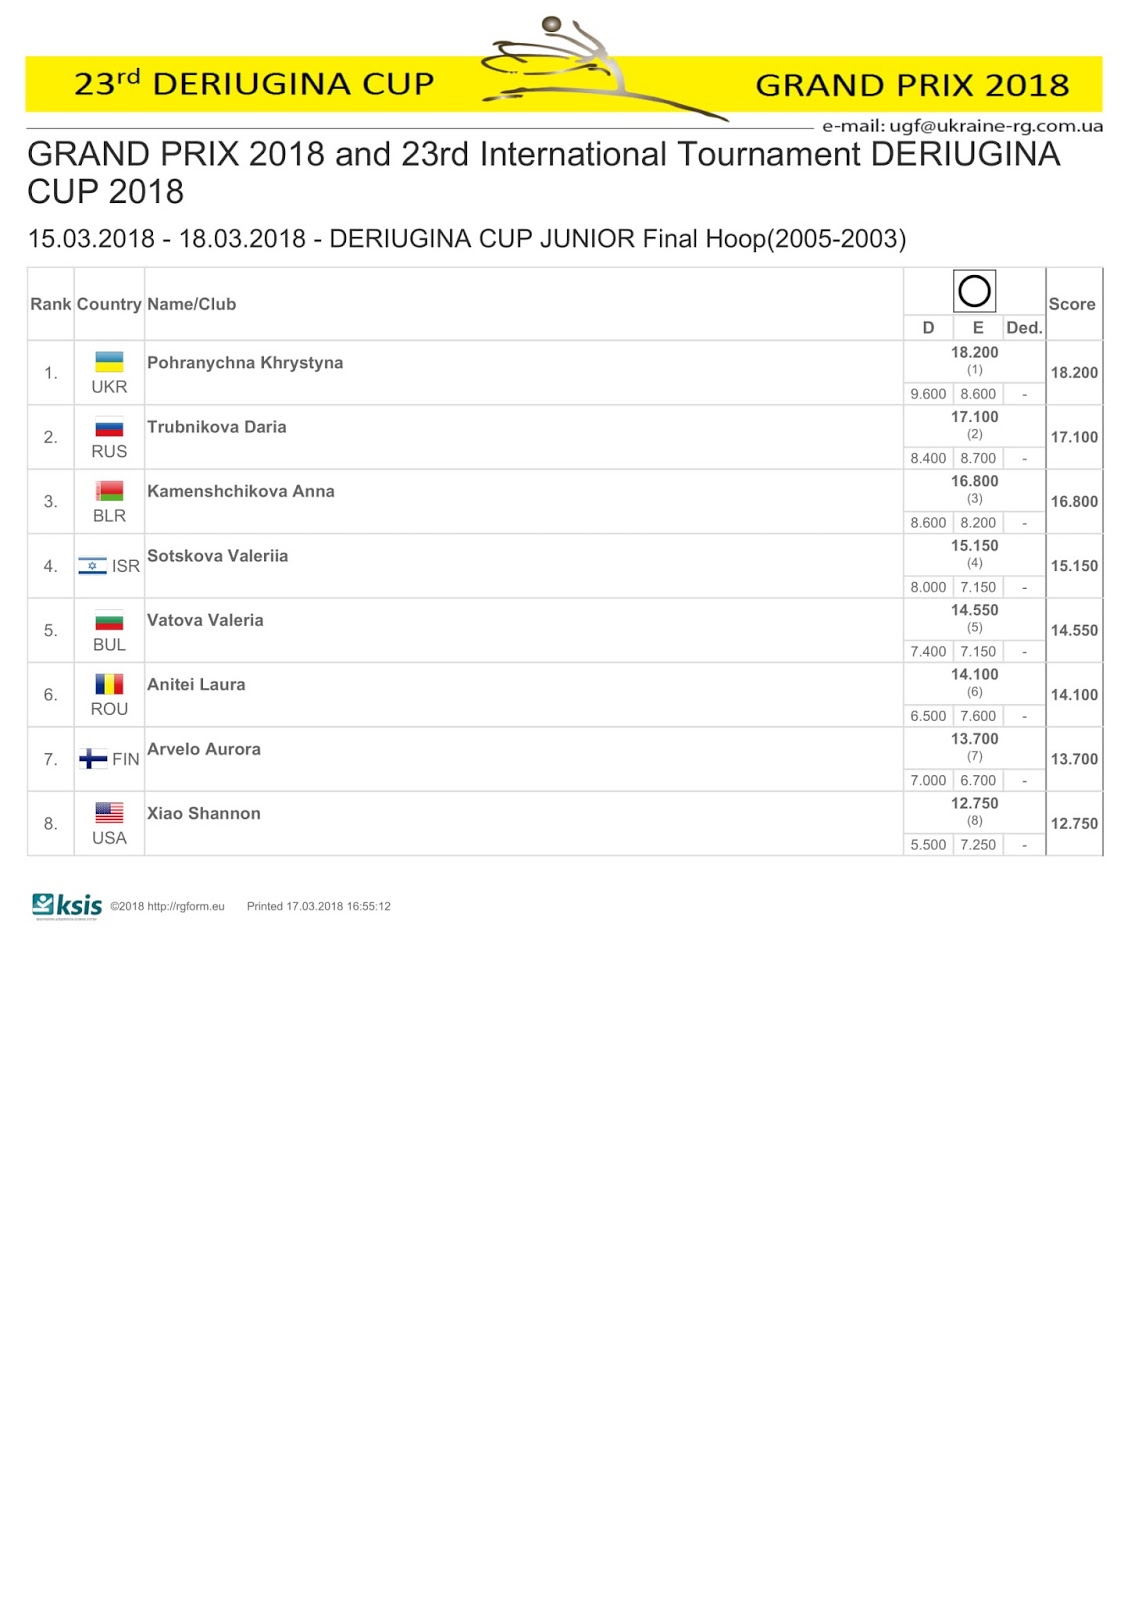The image size is (1131, 1600).
Task: Click the USA flag icon
Action: coord(109,813)
